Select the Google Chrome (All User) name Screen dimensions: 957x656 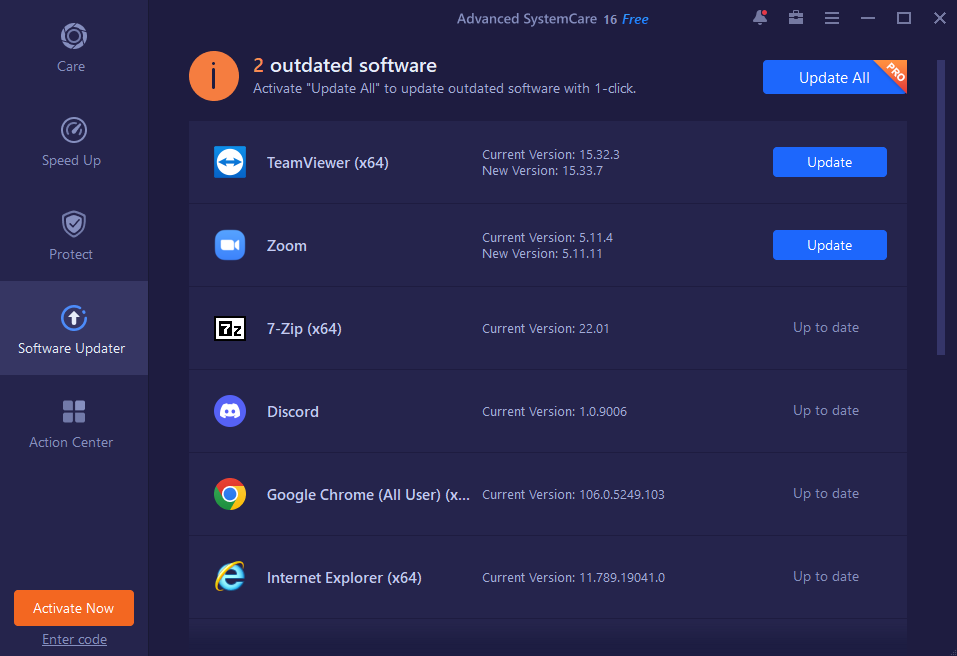pyautogui.click(x=368, y=495)
